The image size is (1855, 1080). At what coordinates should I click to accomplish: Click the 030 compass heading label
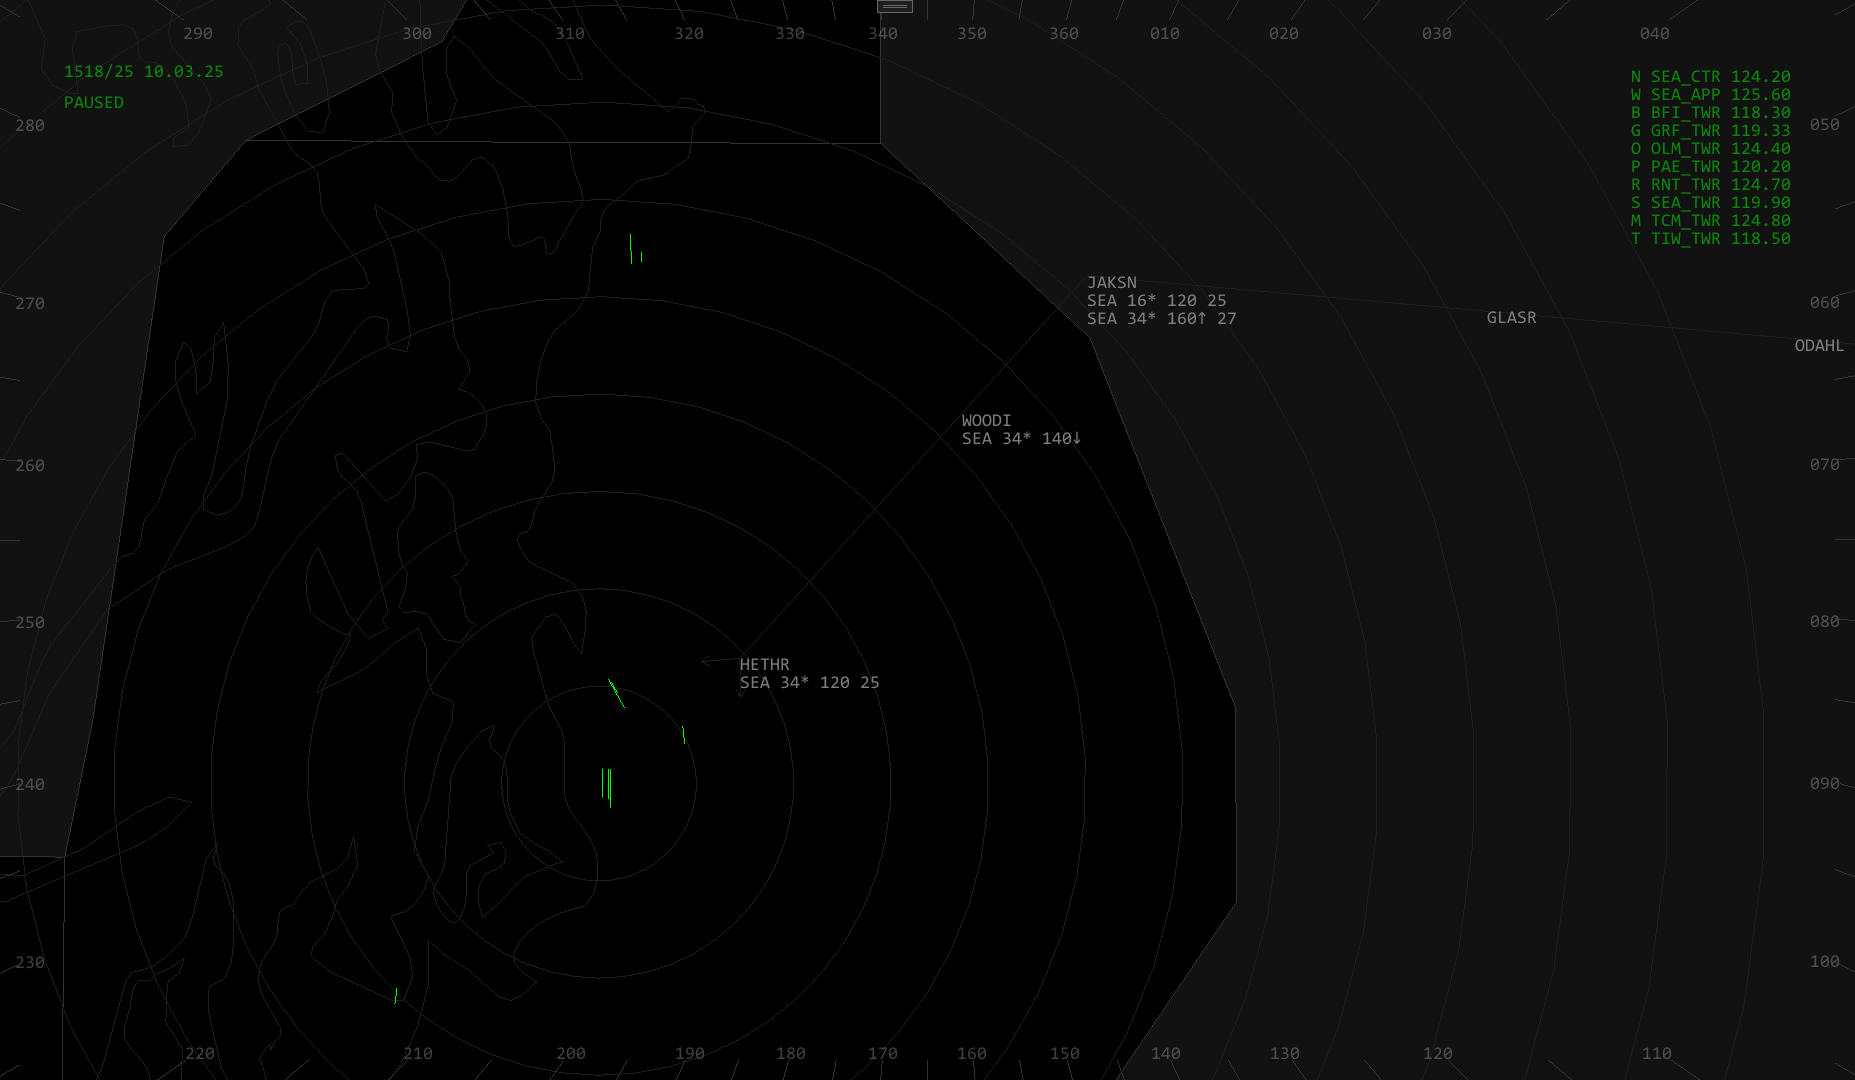[x=1437, y=34]
